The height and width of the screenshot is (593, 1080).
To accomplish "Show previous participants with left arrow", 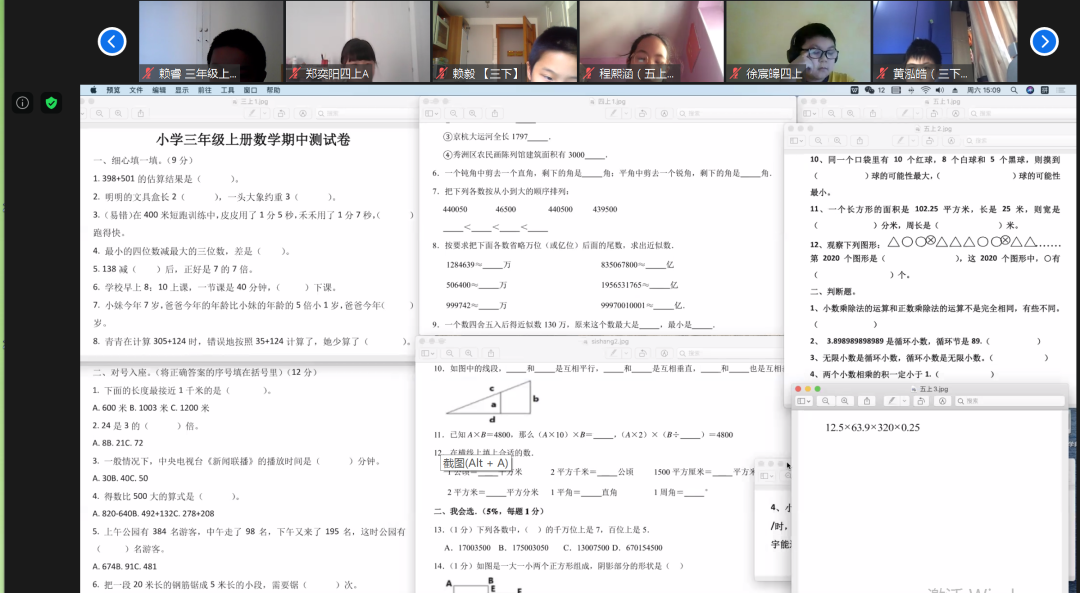I will tap(112, 41).
